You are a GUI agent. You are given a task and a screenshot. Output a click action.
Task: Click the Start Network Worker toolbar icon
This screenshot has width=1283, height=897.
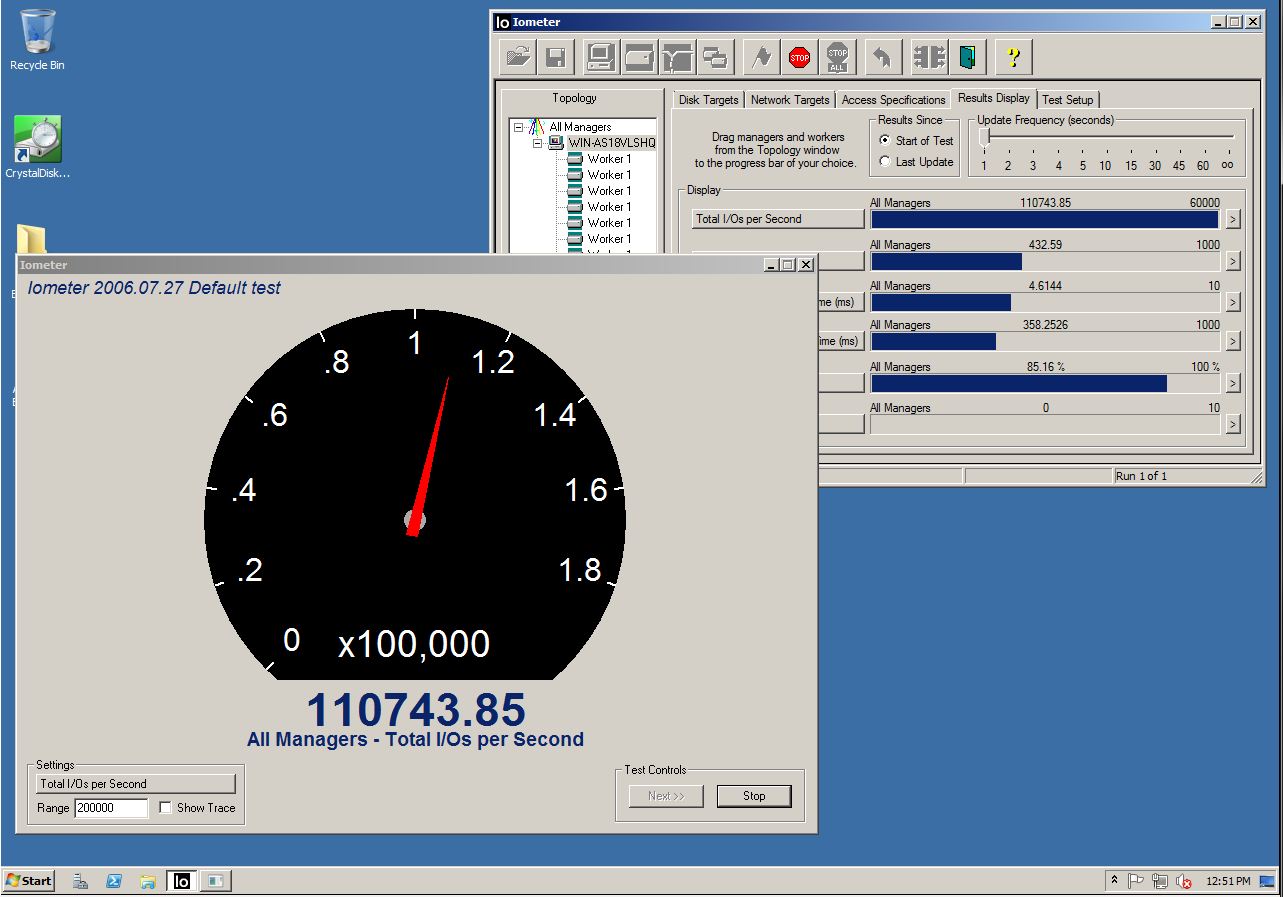pyautogui.click(x=678, y=57)
